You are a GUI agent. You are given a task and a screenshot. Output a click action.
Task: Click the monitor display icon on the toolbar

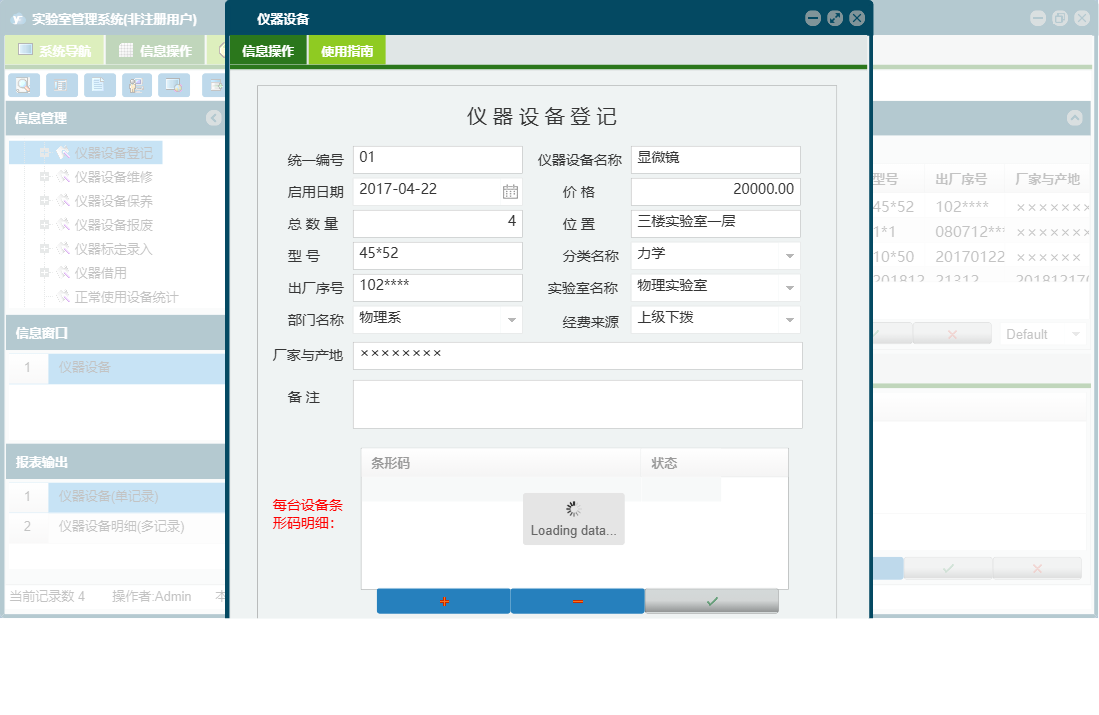tap(173, 85)
